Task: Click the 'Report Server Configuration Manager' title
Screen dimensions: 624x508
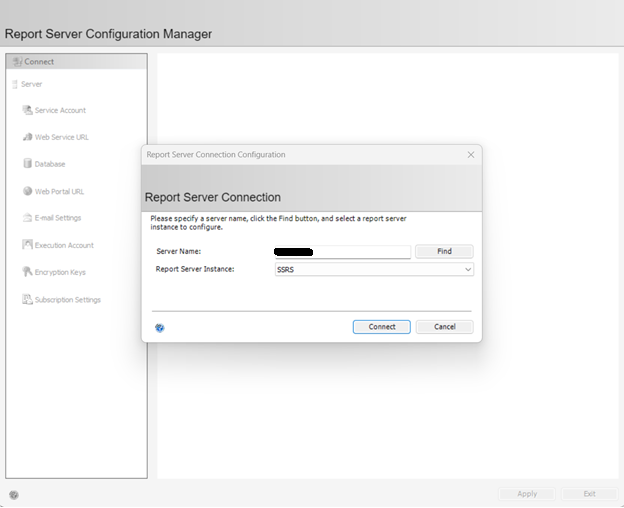Action: (108, 34)
